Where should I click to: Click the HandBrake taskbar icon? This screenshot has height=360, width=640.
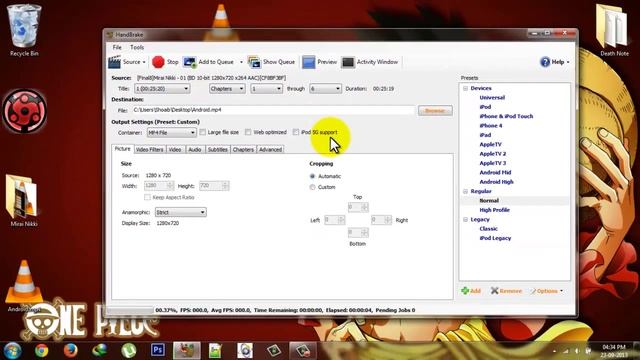click(x=187, y=351)
